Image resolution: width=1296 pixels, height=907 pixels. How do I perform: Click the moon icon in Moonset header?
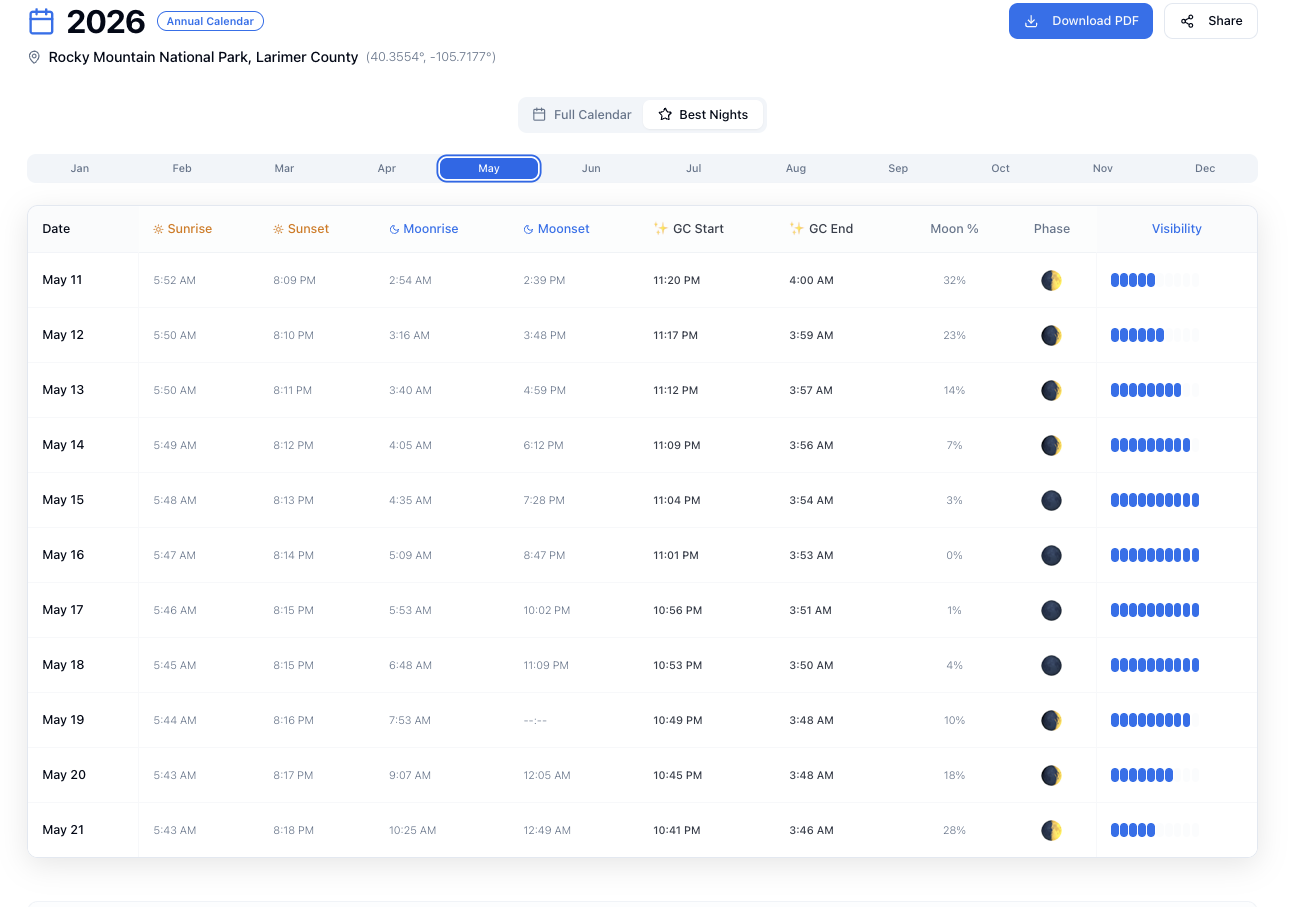pos(528,229)
